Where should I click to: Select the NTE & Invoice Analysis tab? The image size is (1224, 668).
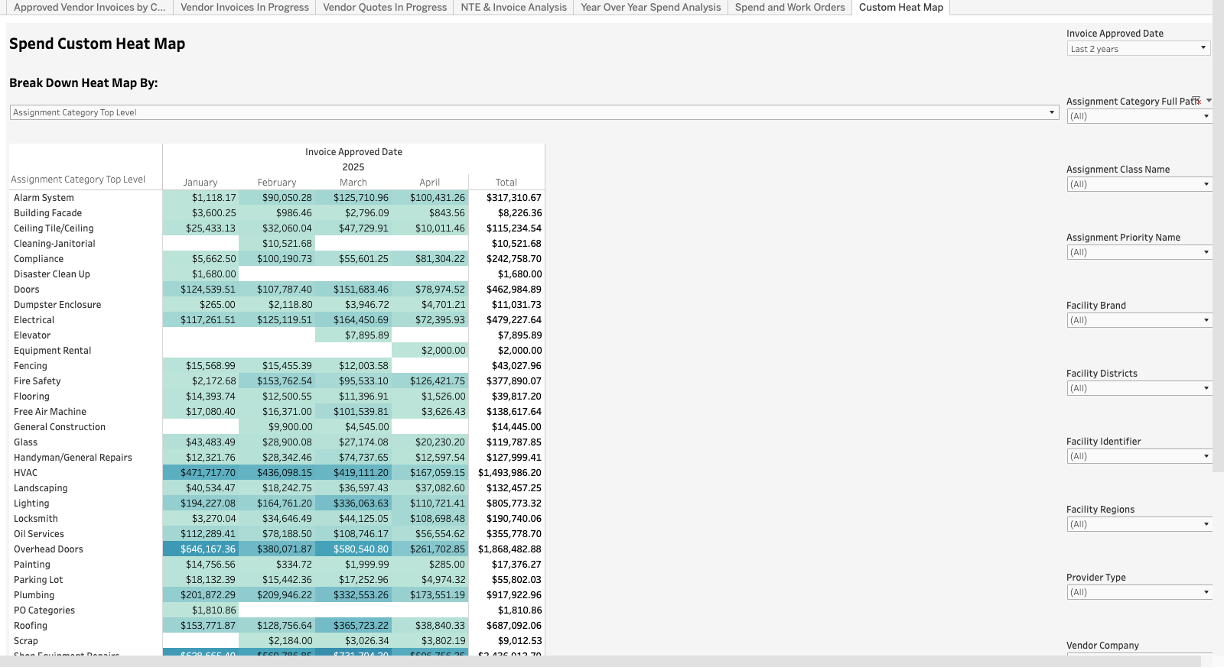click(x=513, y=7)
